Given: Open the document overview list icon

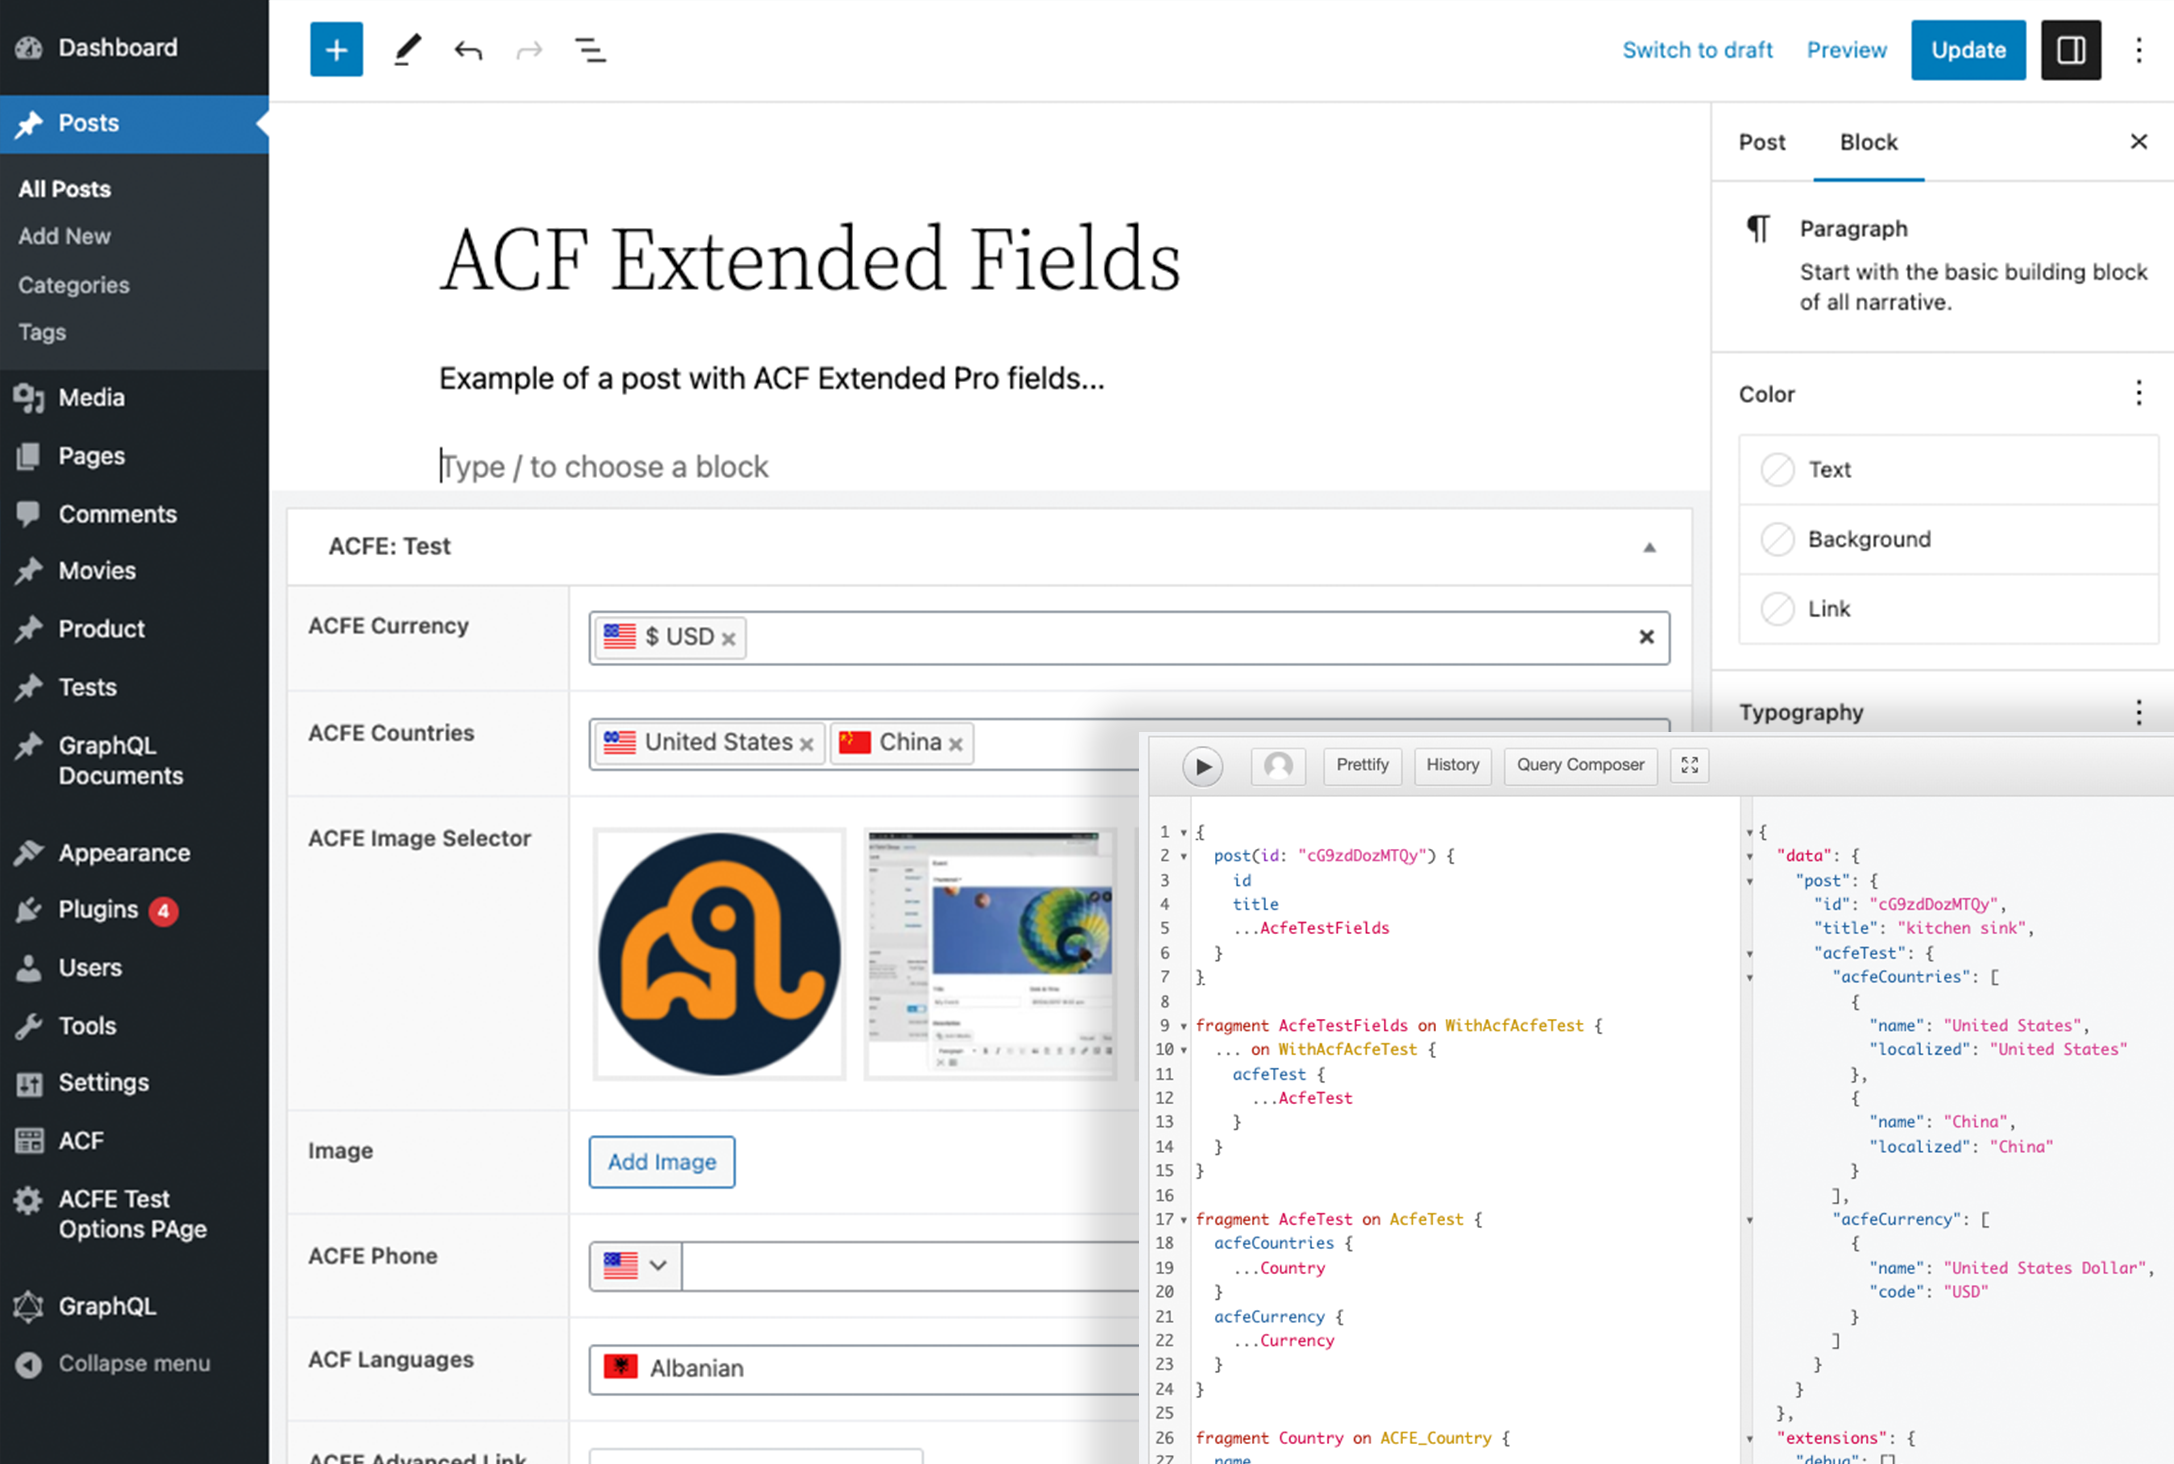Looking at the screenshot, I should pyautogui.click(x=590, y=49).
